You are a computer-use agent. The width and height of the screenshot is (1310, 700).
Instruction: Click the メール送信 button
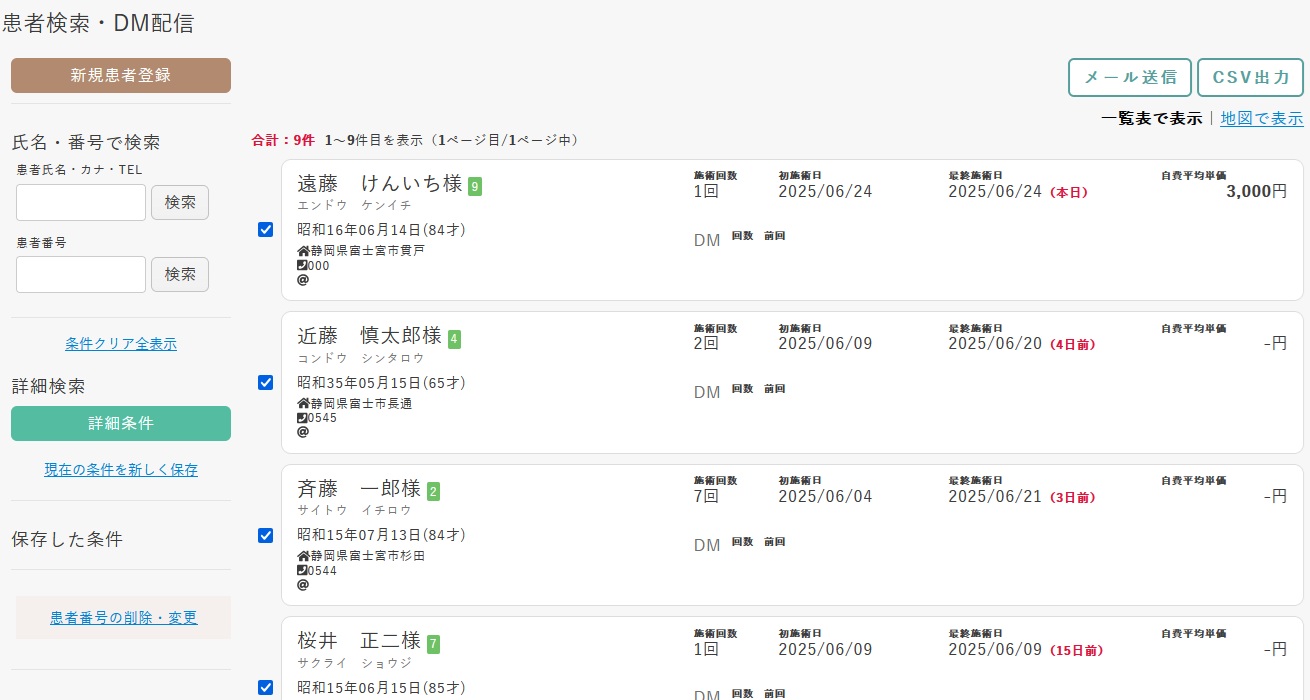(1130, 77)
